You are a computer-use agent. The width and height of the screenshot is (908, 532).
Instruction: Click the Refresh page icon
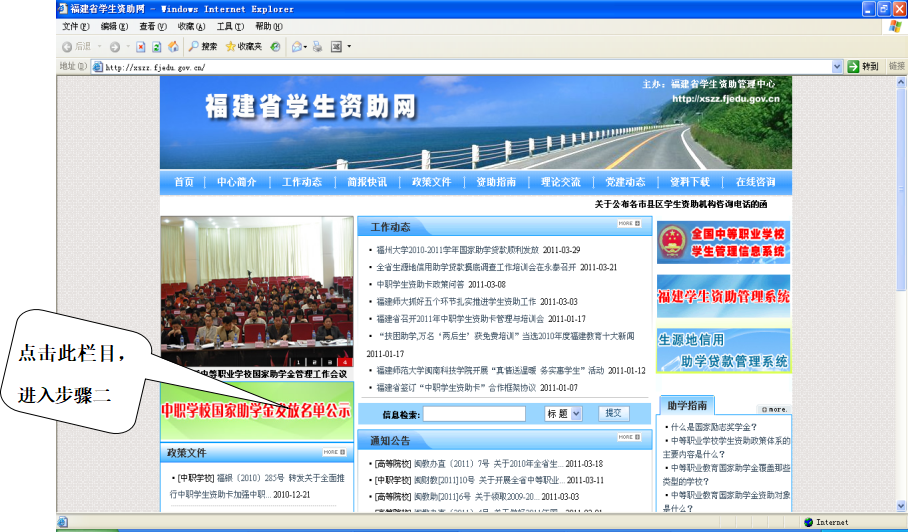click(x=157, y=47)
